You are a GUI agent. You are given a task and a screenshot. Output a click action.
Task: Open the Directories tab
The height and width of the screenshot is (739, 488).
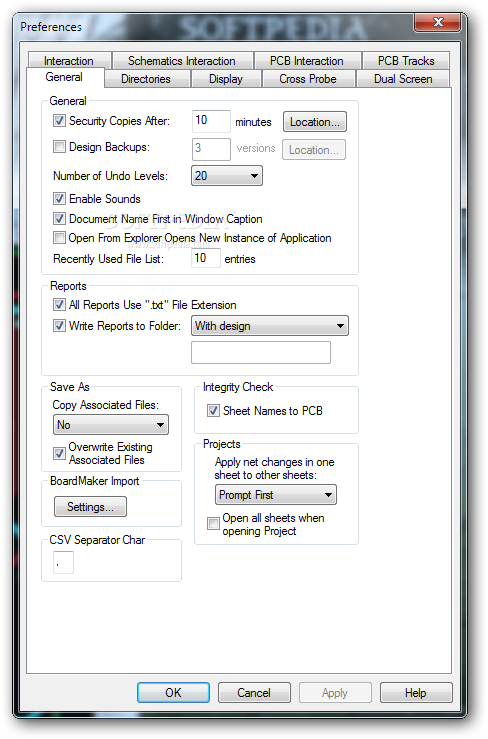point(146,79)
